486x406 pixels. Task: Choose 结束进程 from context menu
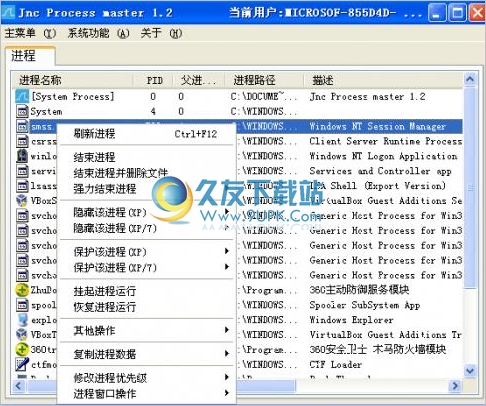click(147, 157)
